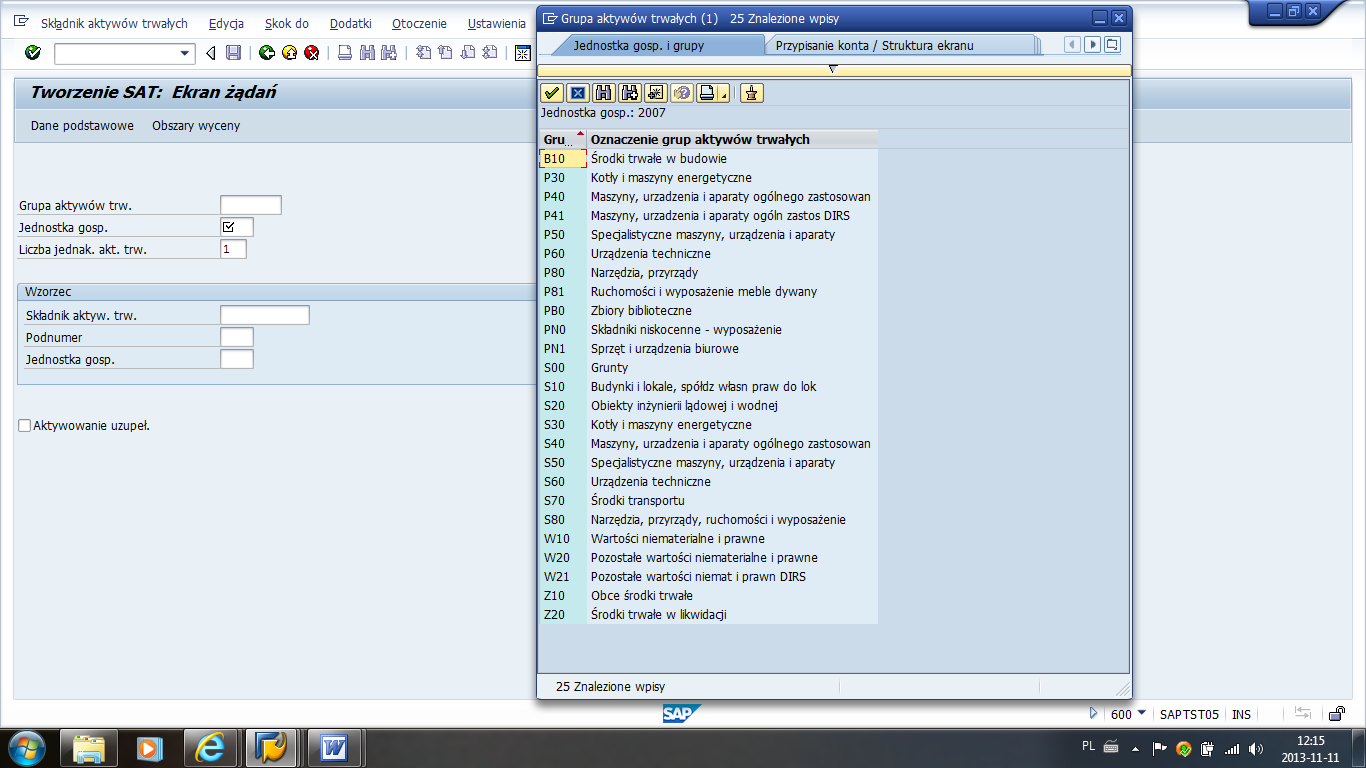Open the Składnik aktywów trwałych menu
Viewport: 1366px width, 768px height.
coord(114,23)
